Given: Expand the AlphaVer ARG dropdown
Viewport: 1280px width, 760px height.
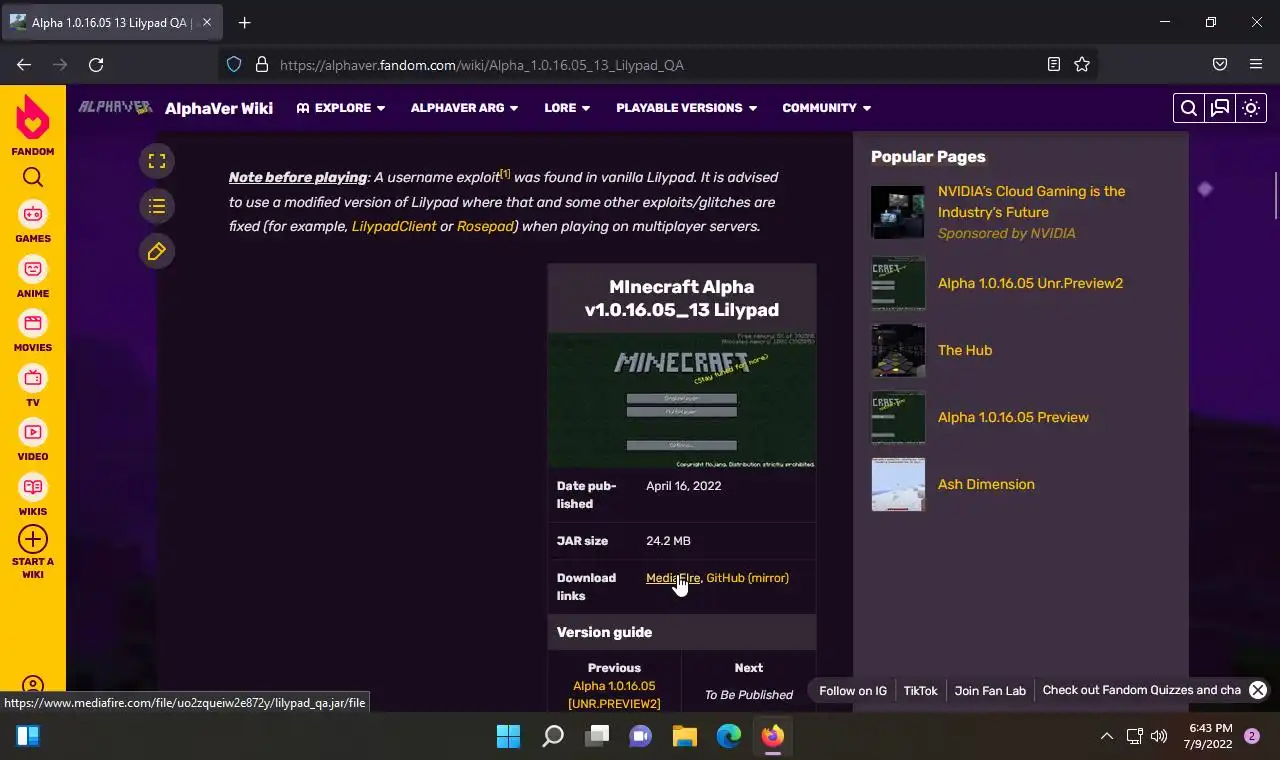Looking at the screenshot, I should coord(464,108).
